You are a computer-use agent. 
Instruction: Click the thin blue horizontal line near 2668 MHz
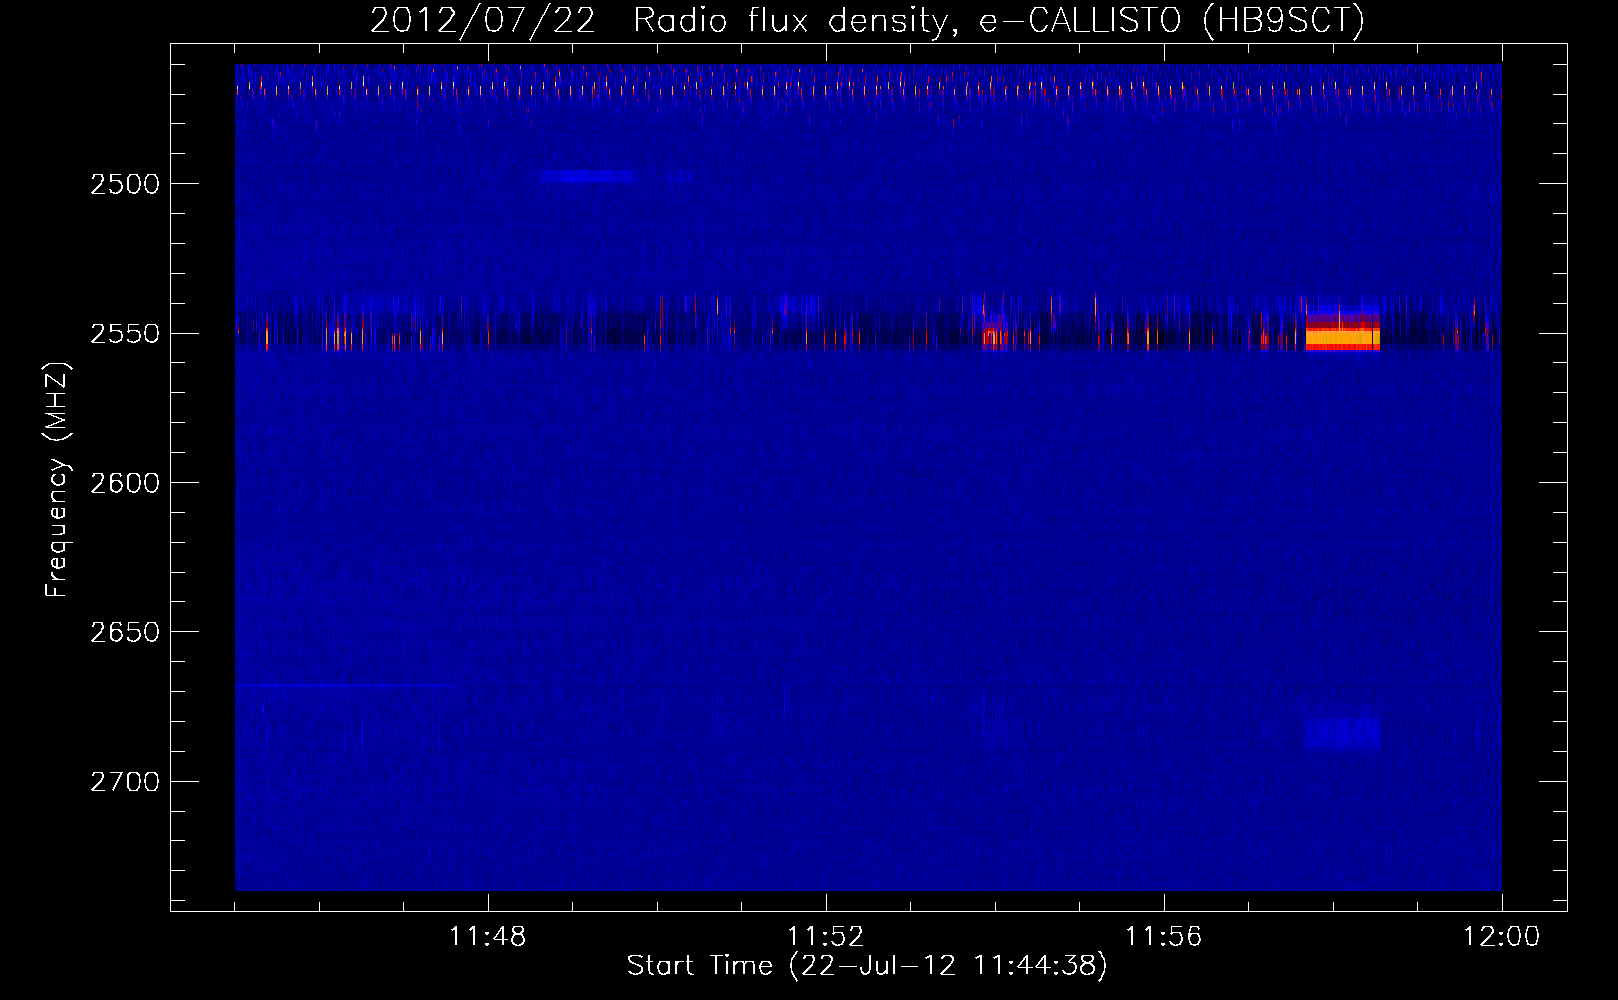click(348, 686)
